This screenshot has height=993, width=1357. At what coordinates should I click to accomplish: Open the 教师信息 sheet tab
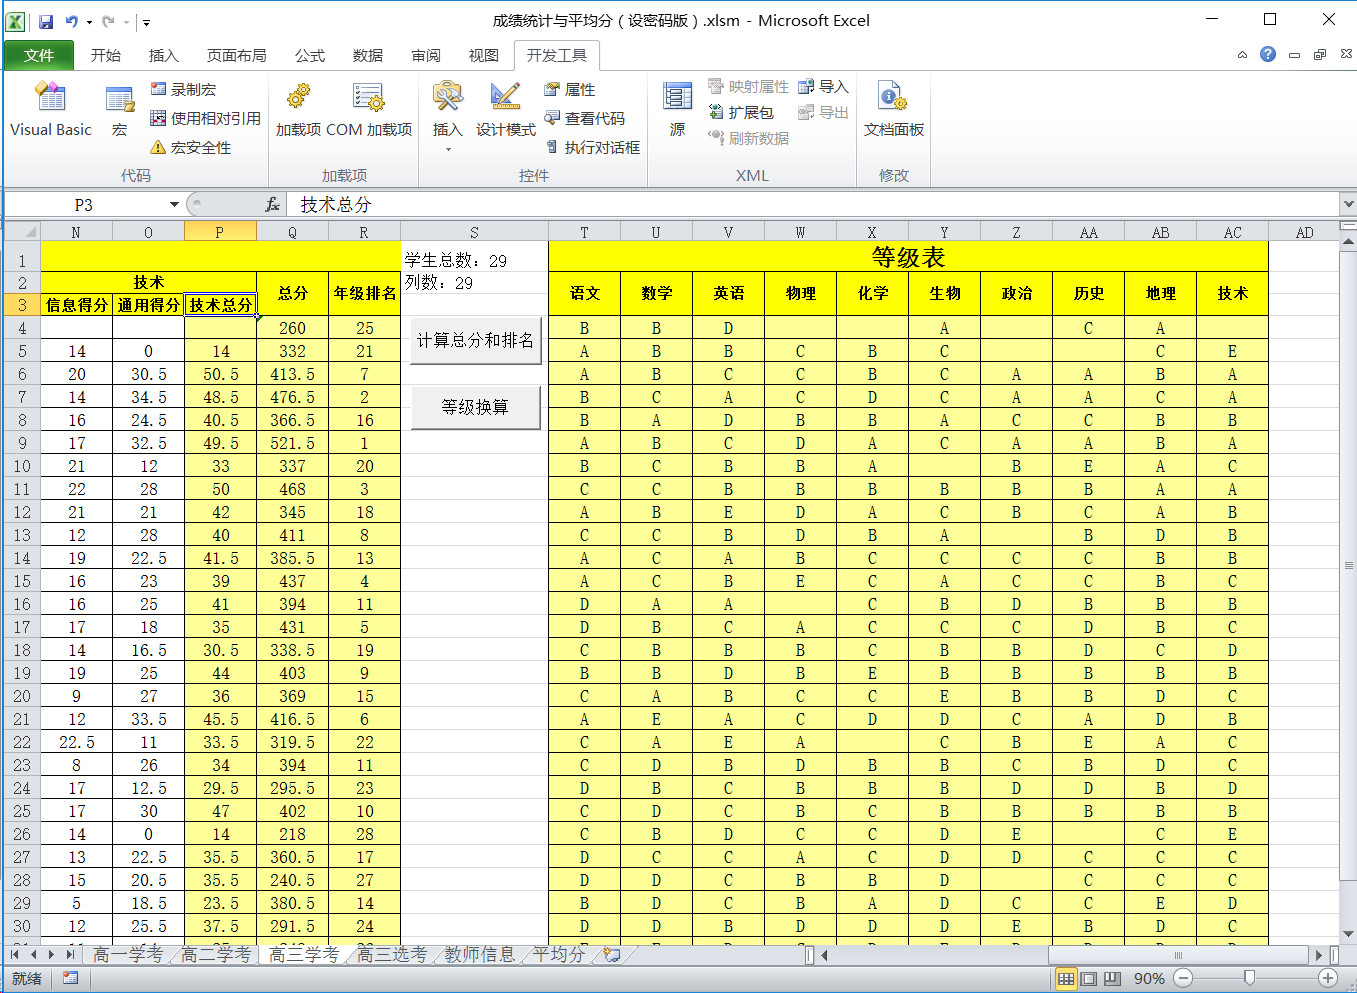pyautogui.click(x=480, y=955)
